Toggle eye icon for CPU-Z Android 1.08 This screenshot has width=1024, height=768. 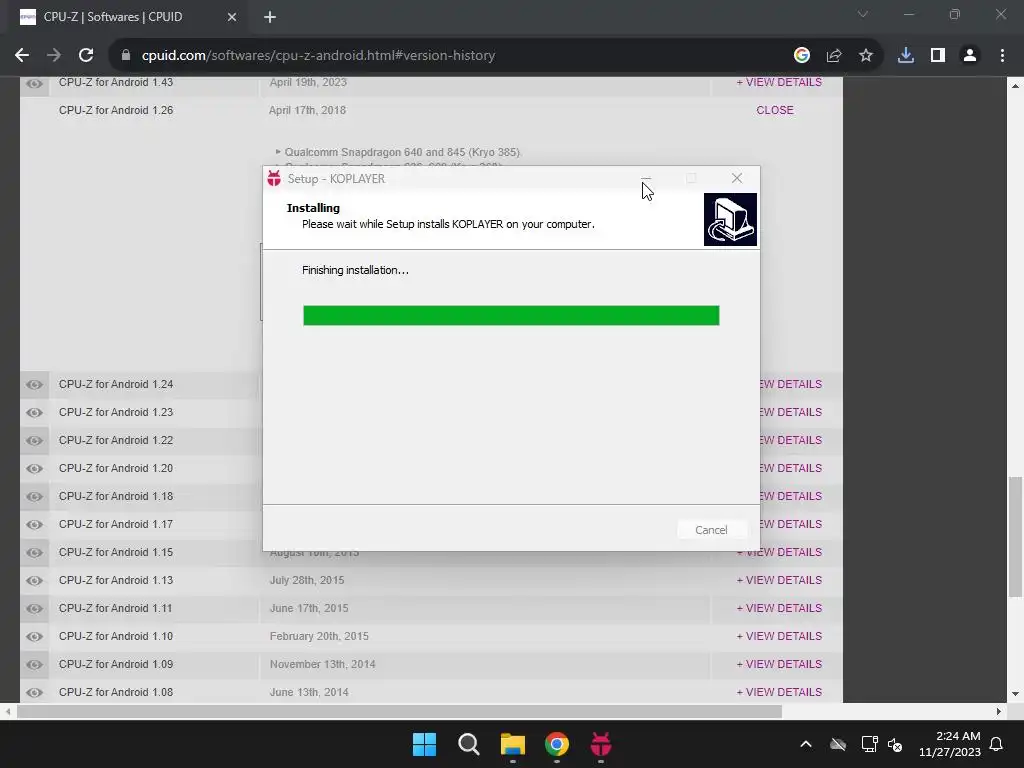click(x=34, y=692)
